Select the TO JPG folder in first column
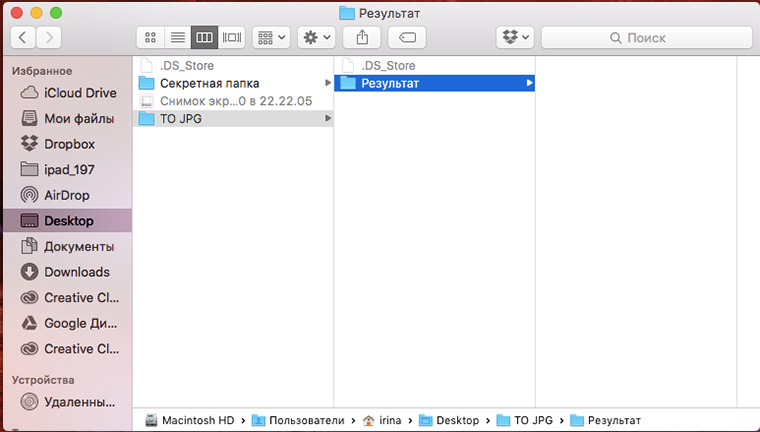Screen dimensions: 760x432 click(181, 118)
